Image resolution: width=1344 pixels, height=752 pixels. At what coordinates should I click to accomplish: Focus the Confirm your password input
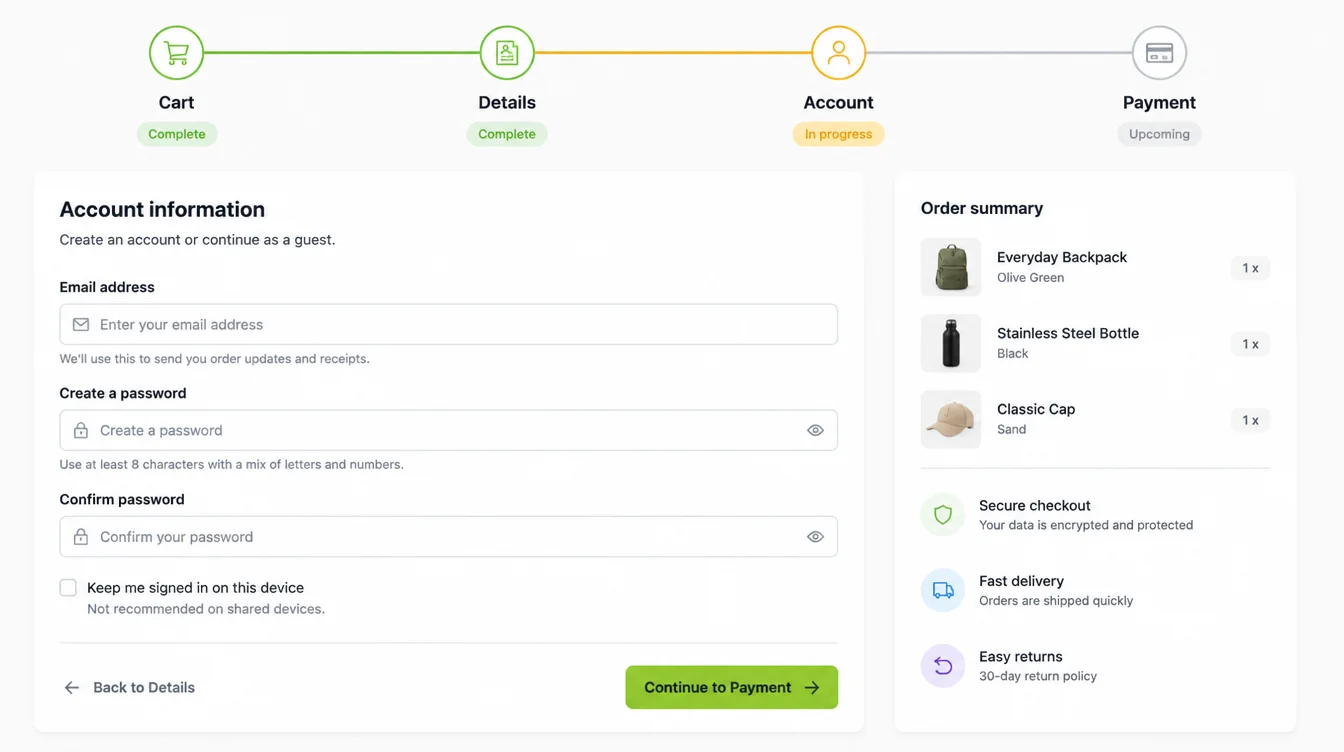(x=448, y=537)
